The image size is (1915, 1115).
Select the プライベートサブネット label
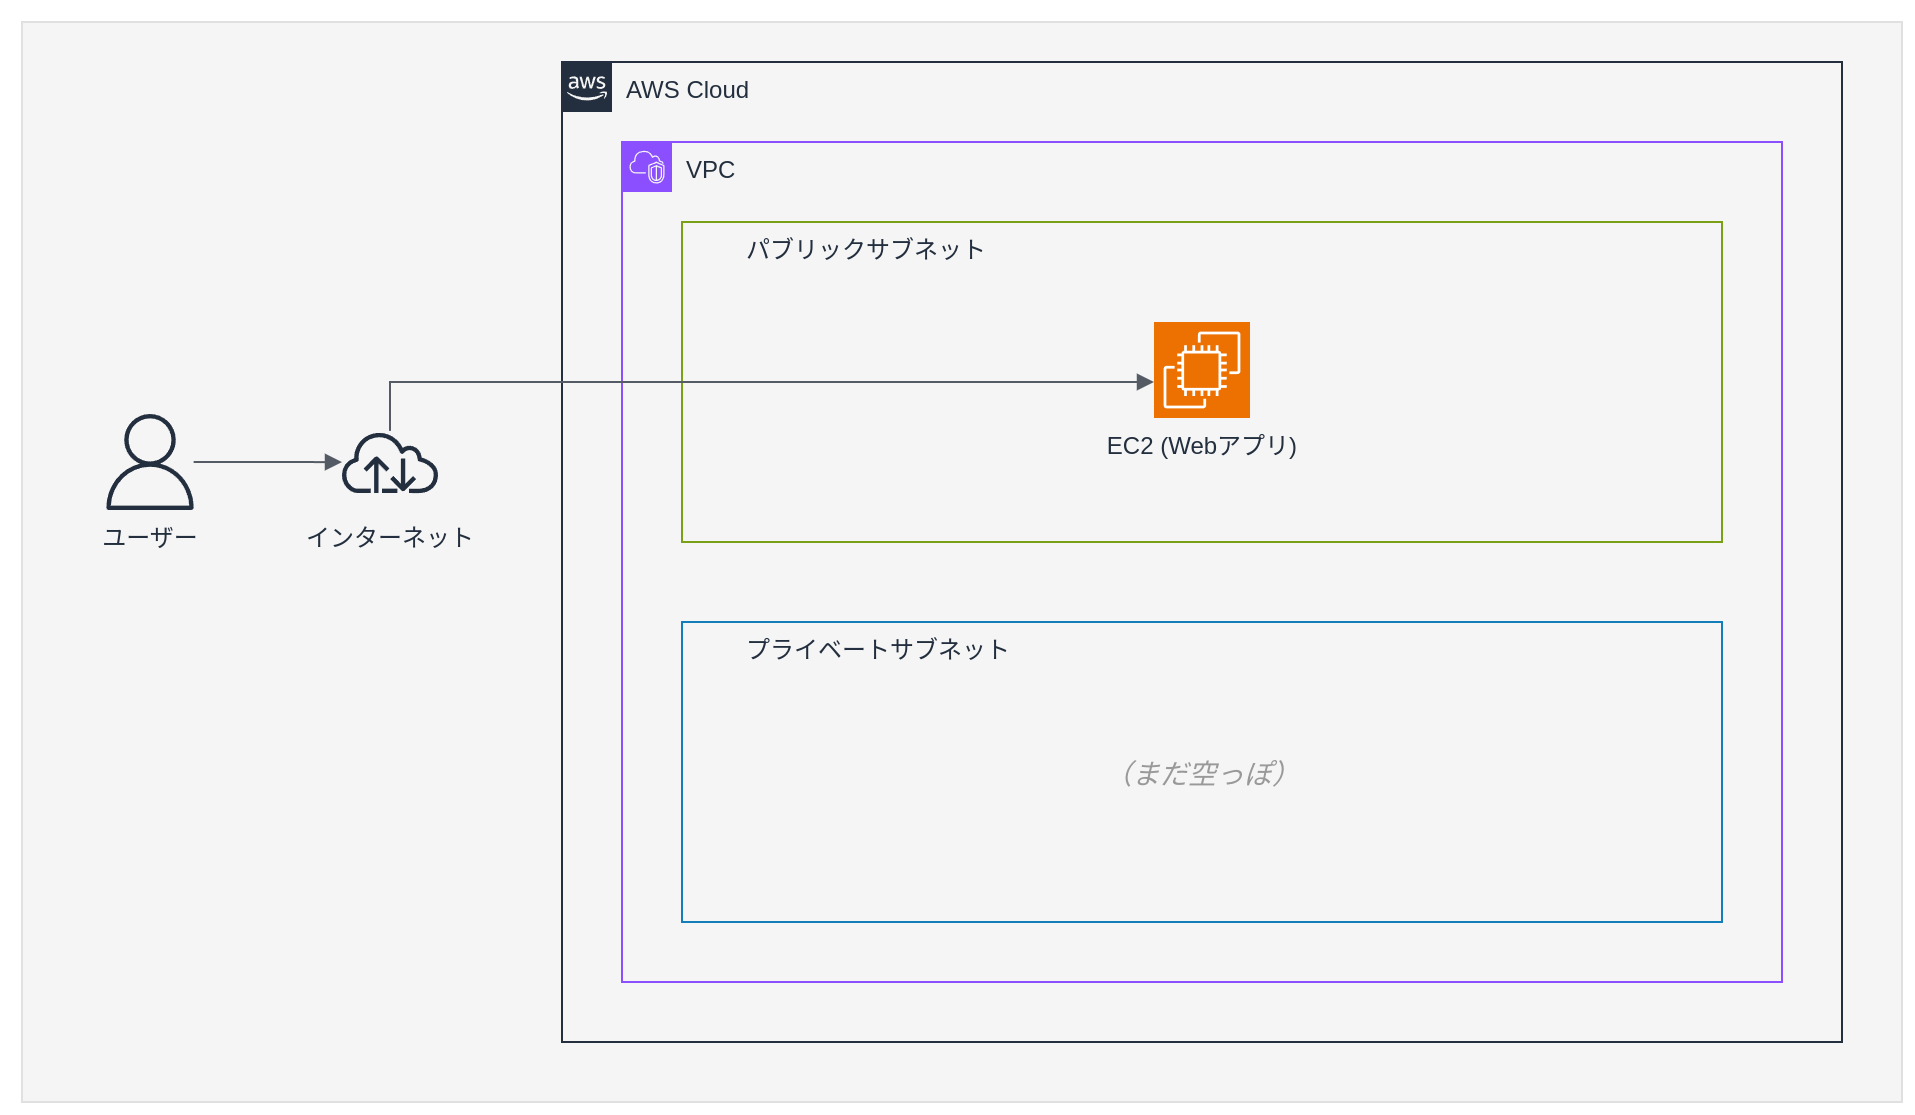877,649
